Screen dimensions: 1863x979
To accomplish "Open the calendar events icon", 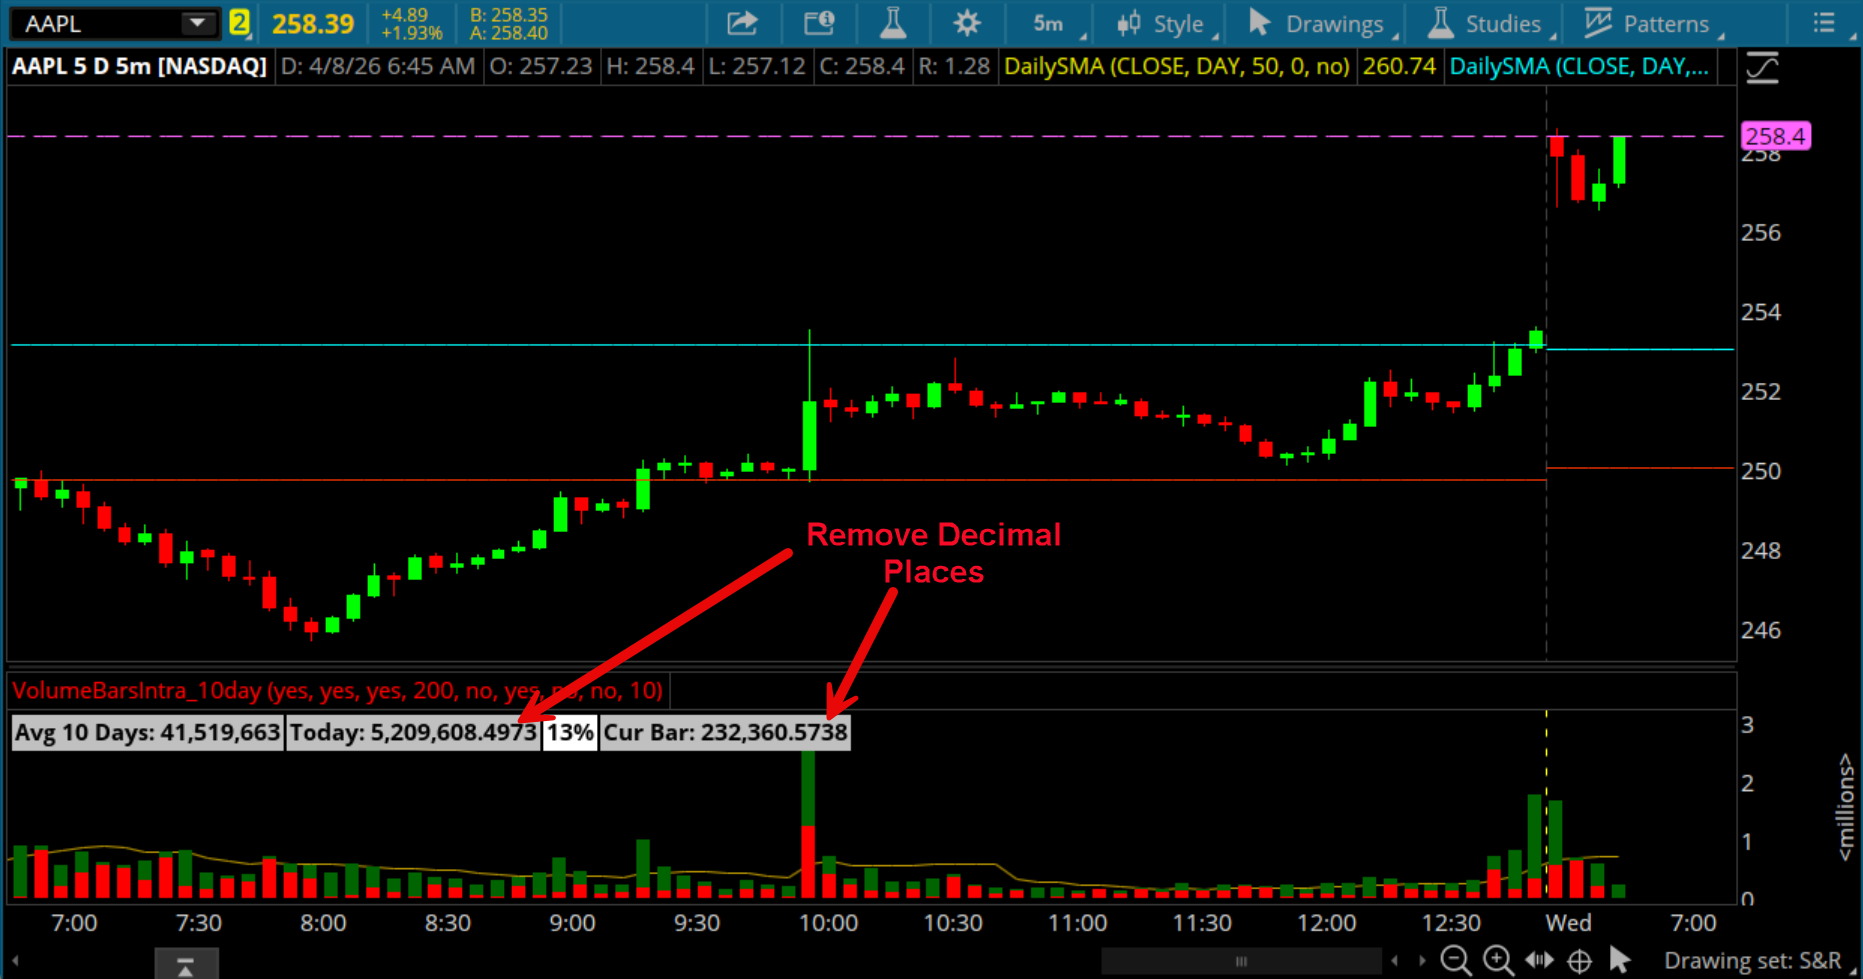I will coord(819,23).
